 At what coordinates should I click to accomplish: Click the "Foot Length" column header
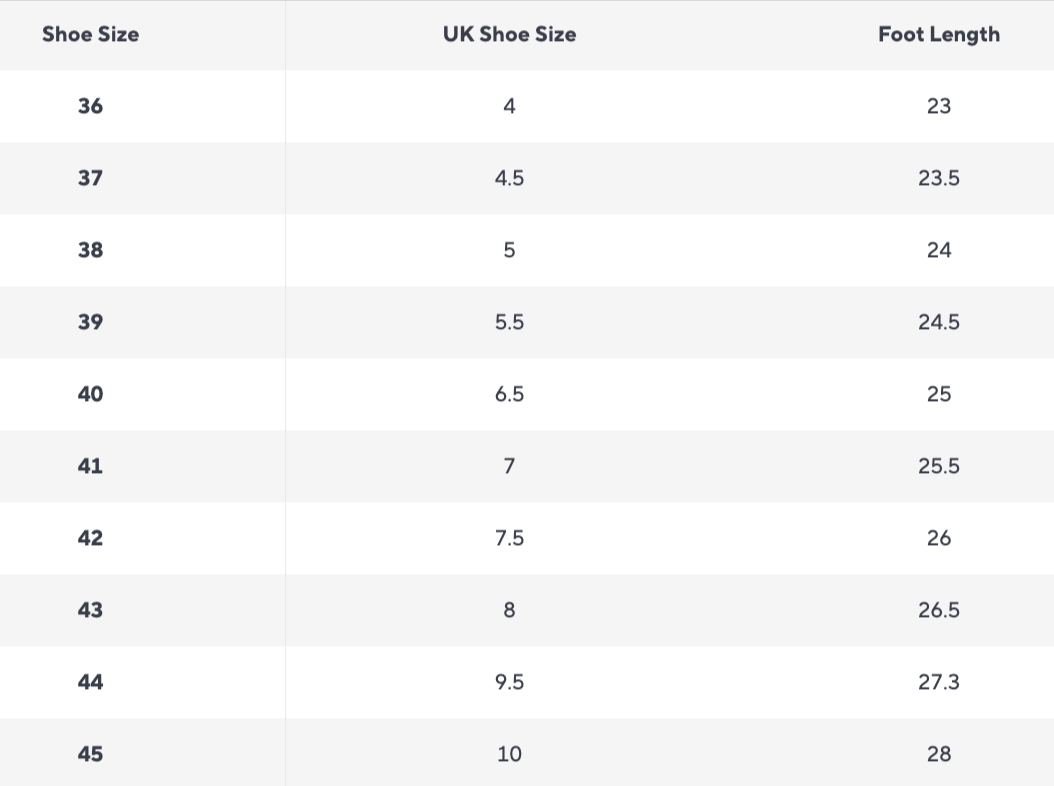click(938, 34)
